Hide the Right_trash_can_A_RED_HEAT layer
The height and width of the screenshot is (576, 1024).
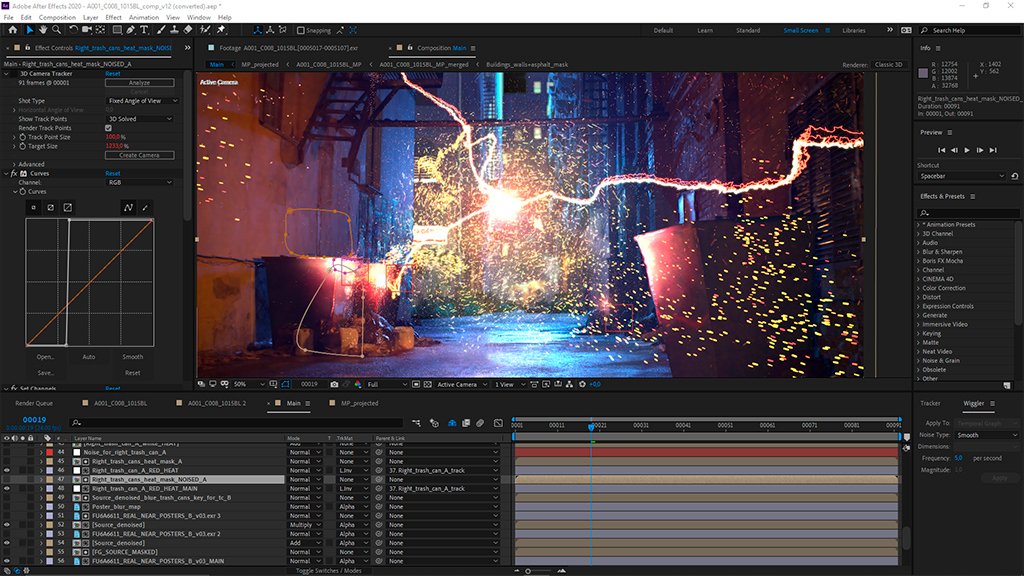(7, 470)
